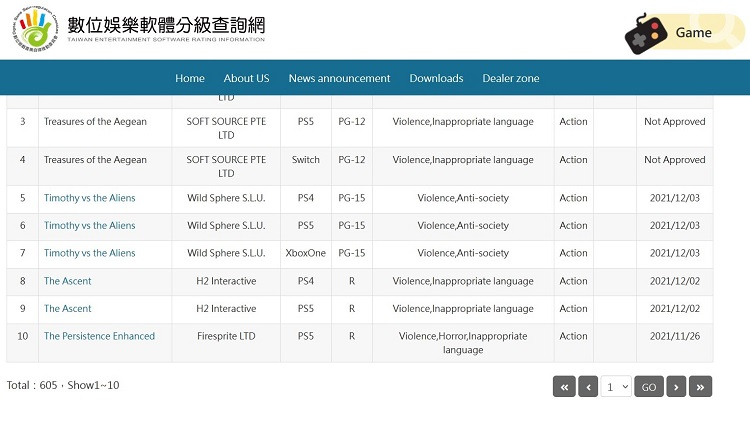This screenshot has height=422, width=750.
Task: Click Not Approved status in row 4
Action: 674,160
